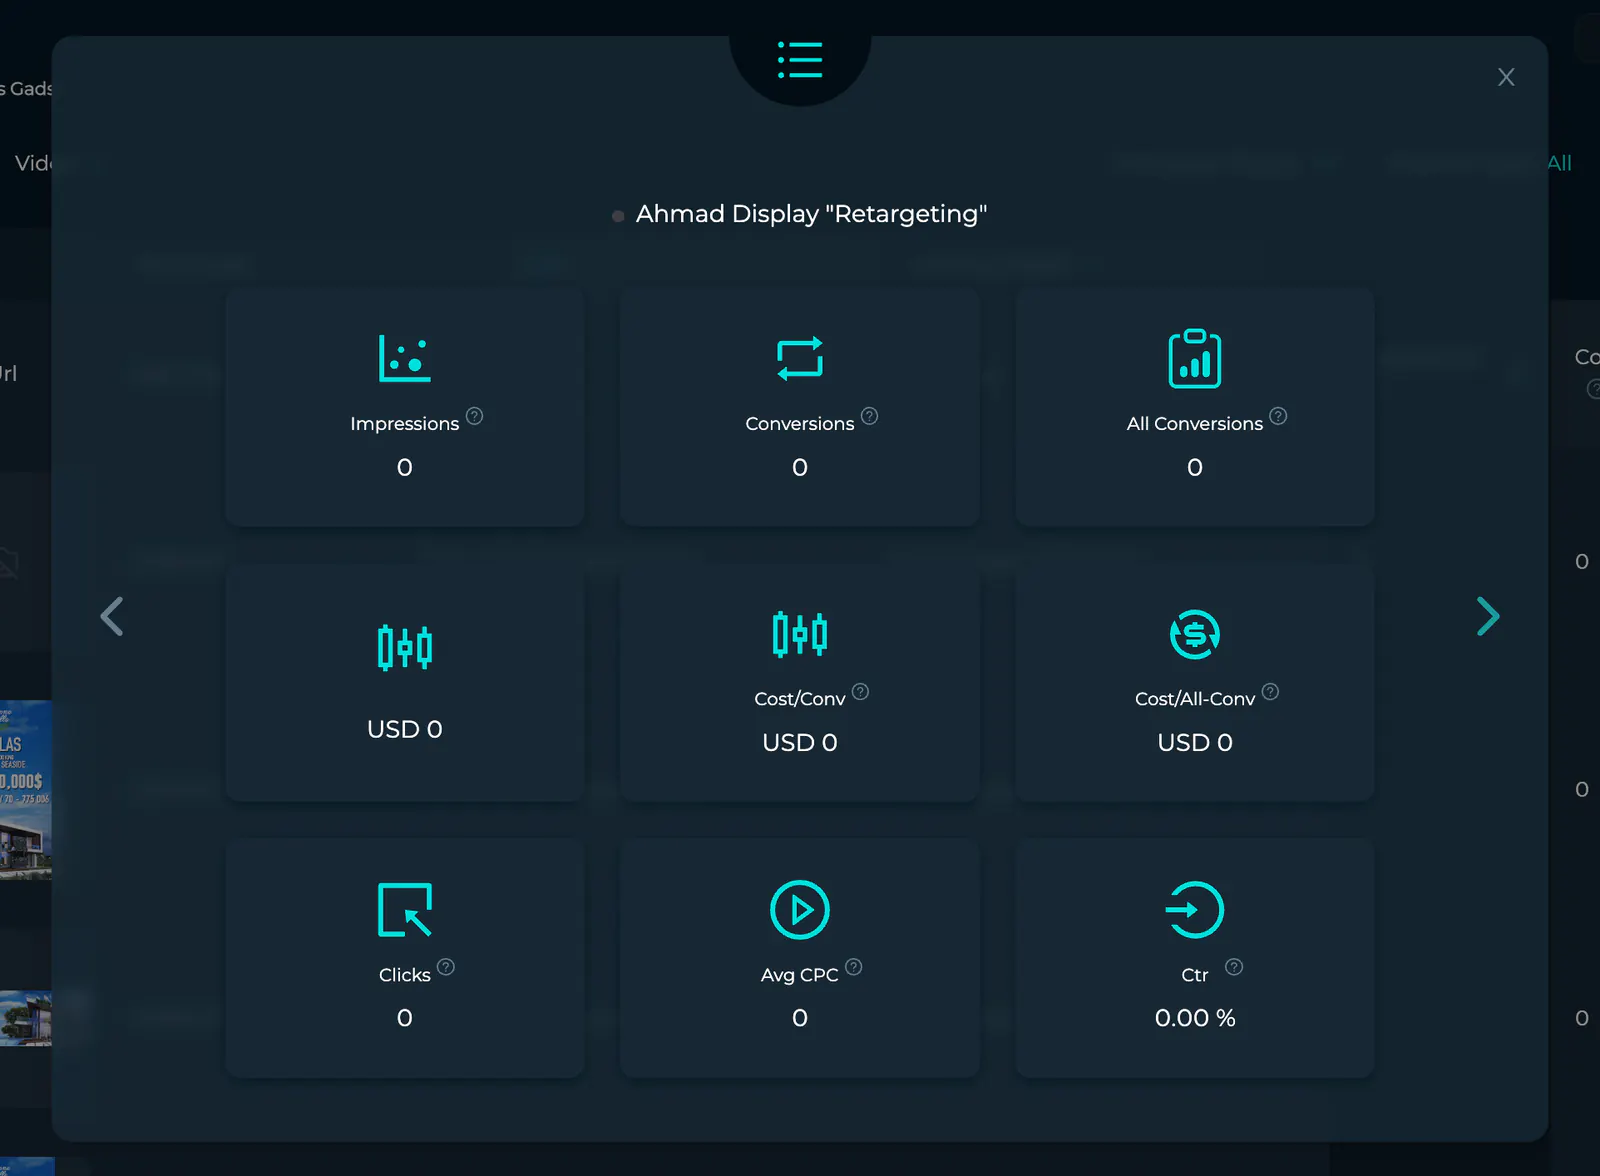Click the Impressions label
1600x1176 pixels.
pos(405,424)
